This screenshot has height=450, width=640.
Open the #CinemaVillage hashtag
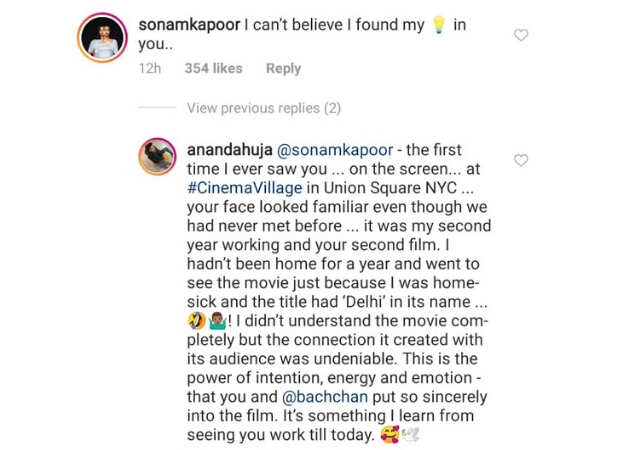pos(244,188)
